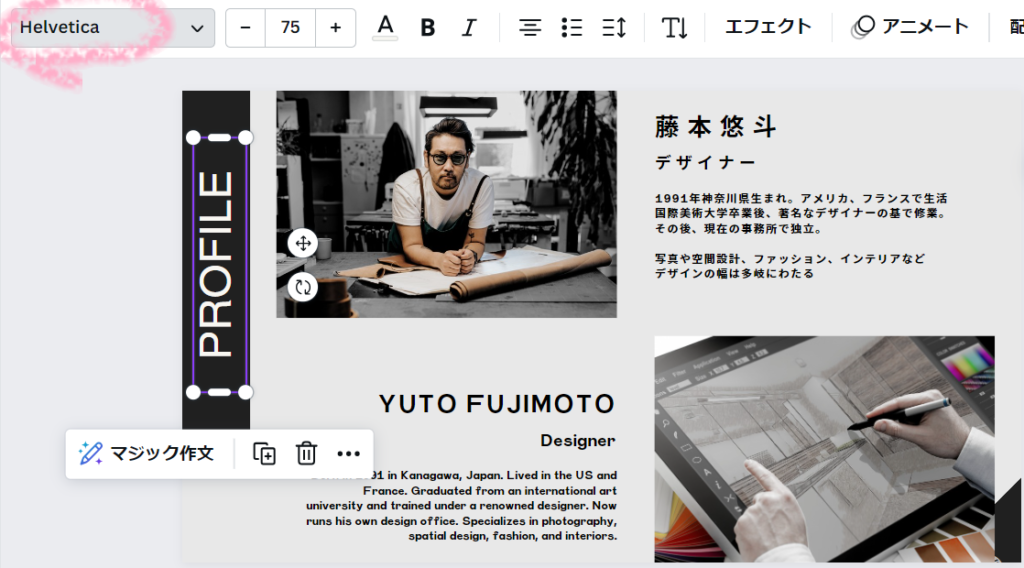Click top pill handle of PROFILE box
Screen dimensions: 1024x568
[x=219, y=138]
